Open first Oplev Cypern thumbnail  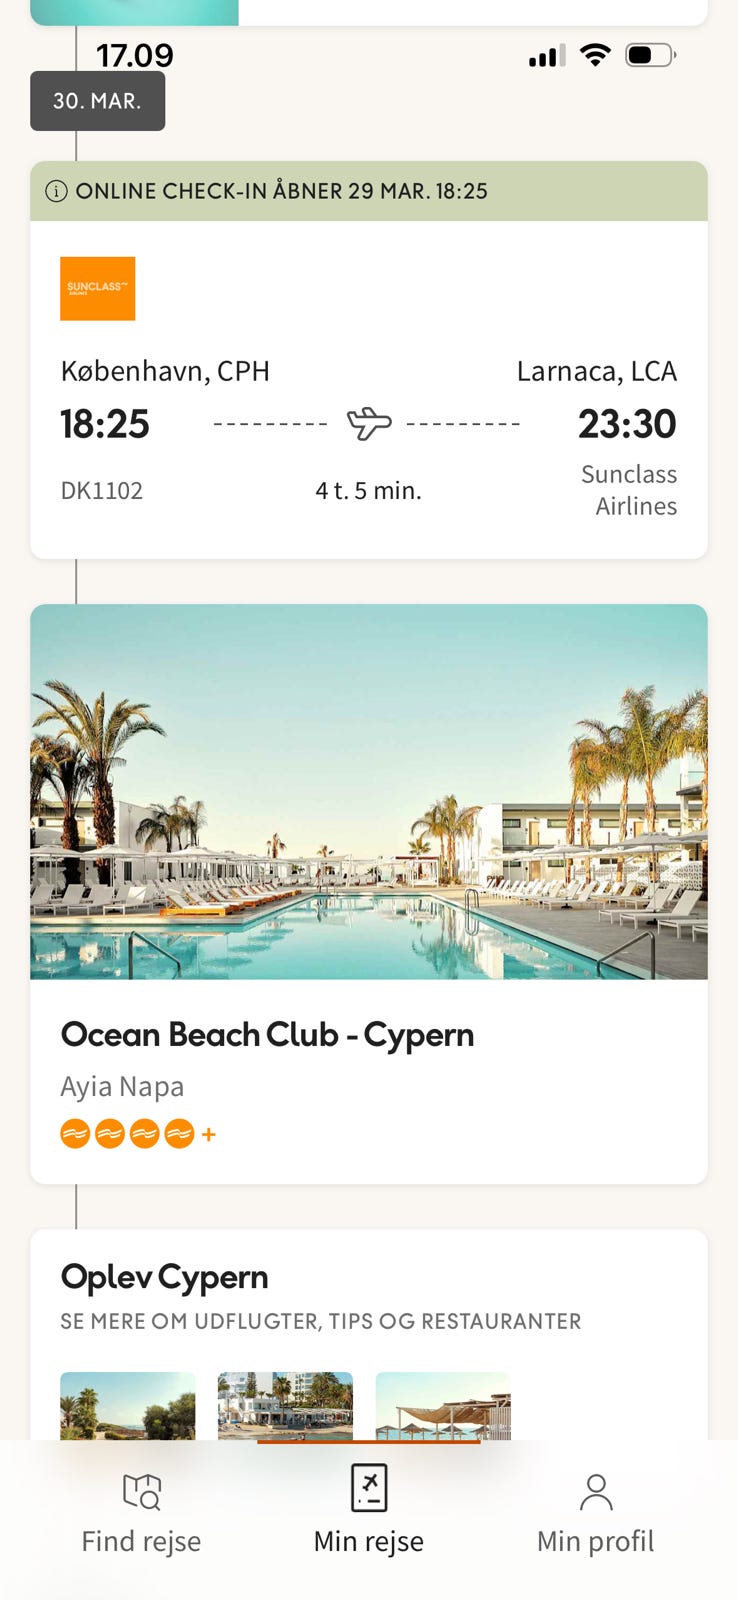click(x=128, y=1405)
